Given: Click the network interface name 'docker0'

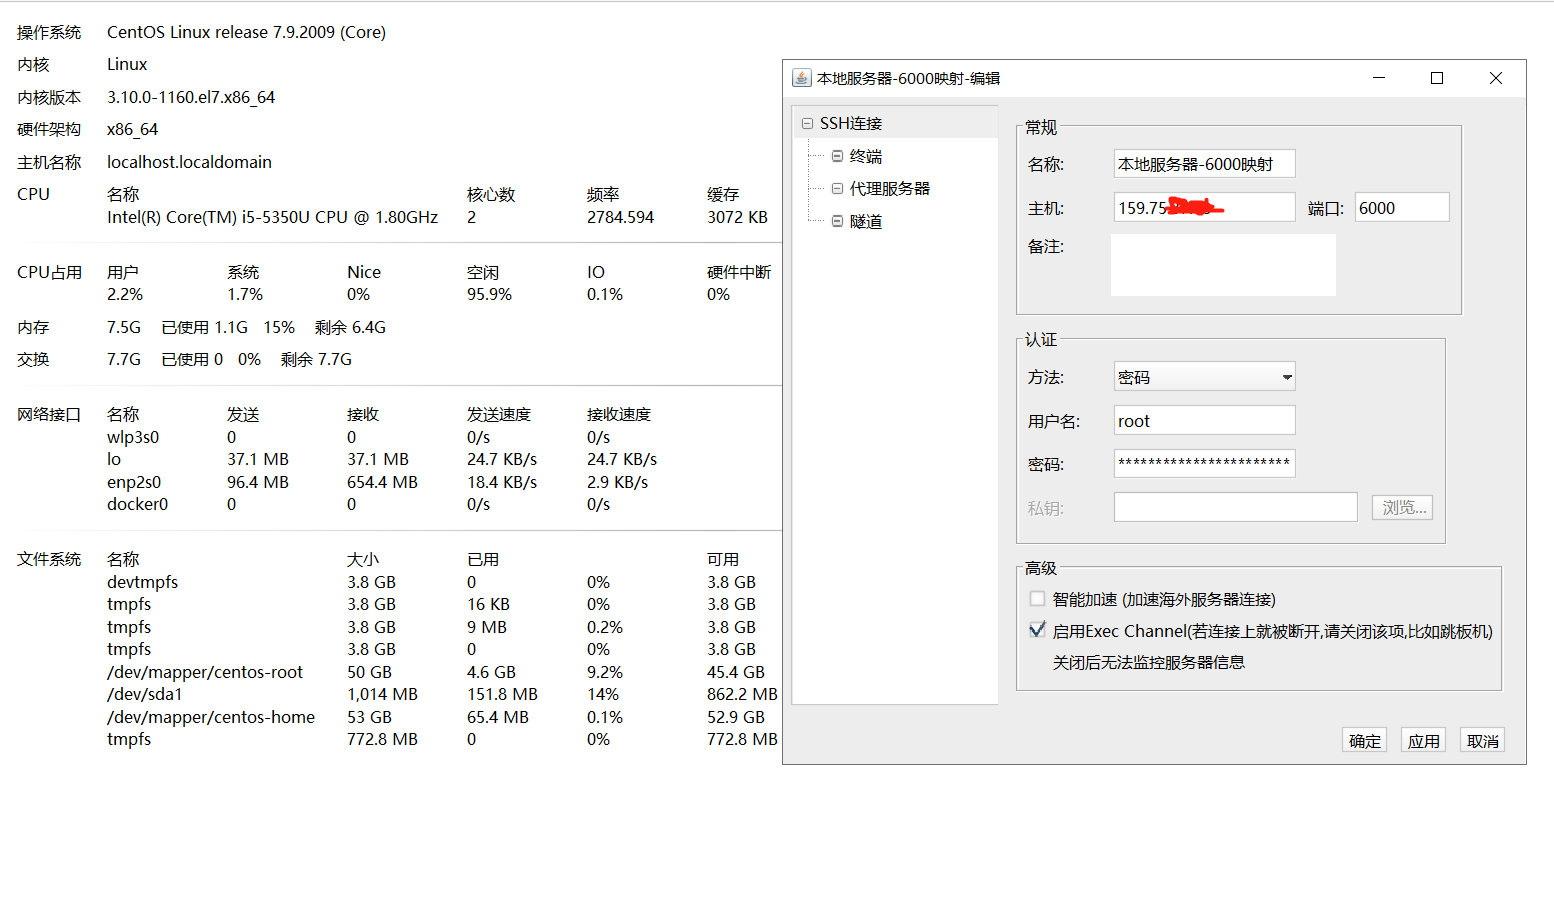Looking at the screenshot, I should [x=137, y=504].
